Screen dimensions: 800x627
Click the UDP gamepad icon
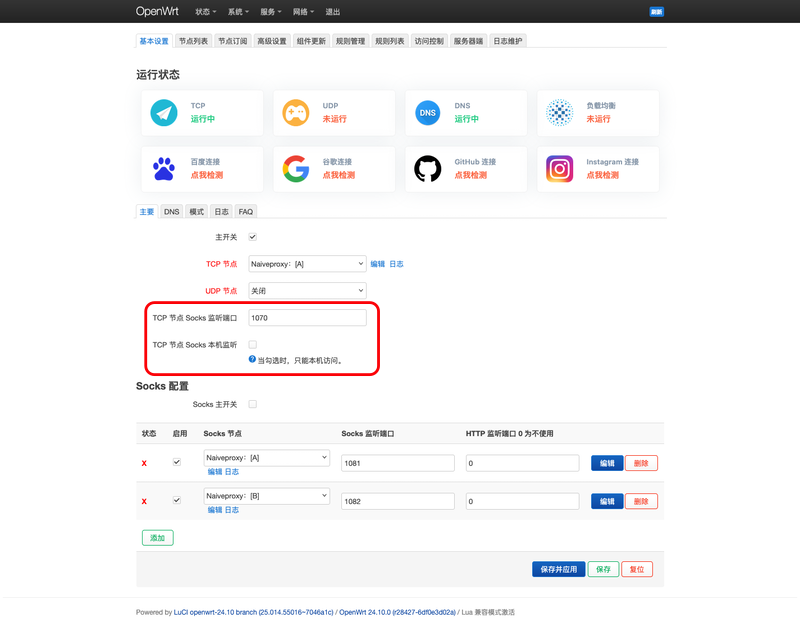click(296, 113)
